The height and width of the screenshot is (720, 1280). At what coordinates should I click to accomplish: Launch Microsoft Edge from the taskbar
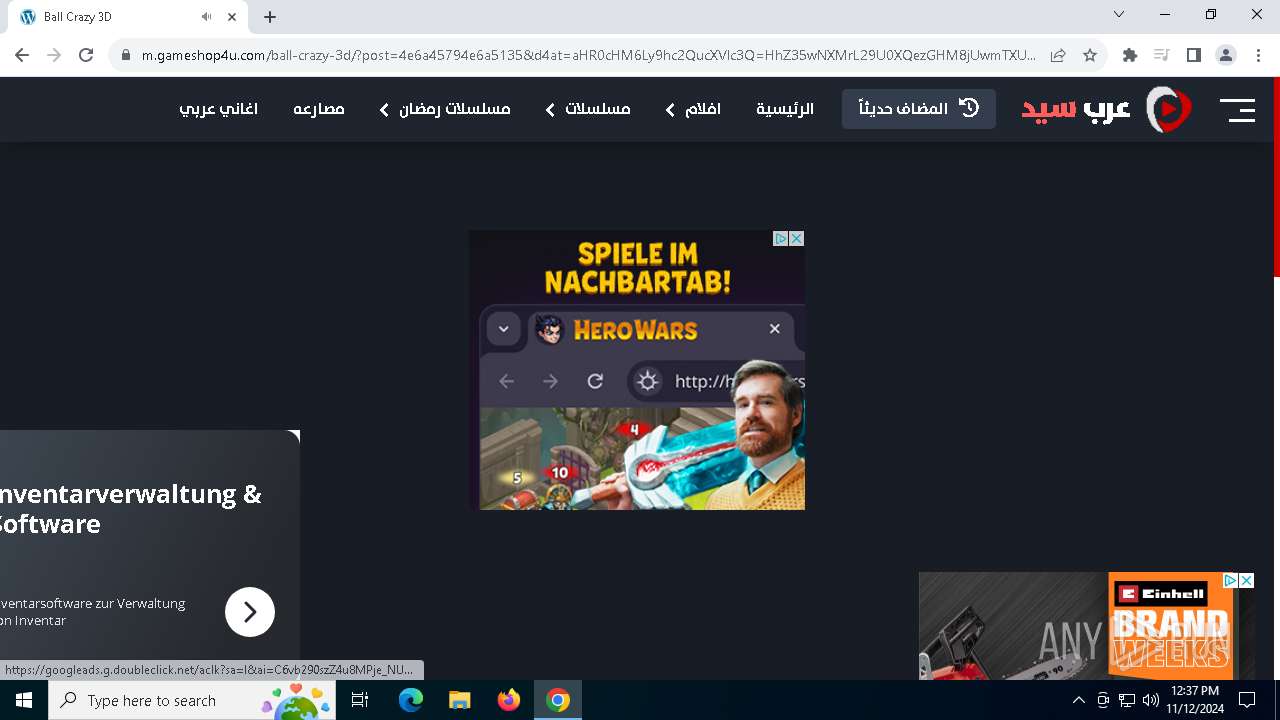(x=411, y=700)
